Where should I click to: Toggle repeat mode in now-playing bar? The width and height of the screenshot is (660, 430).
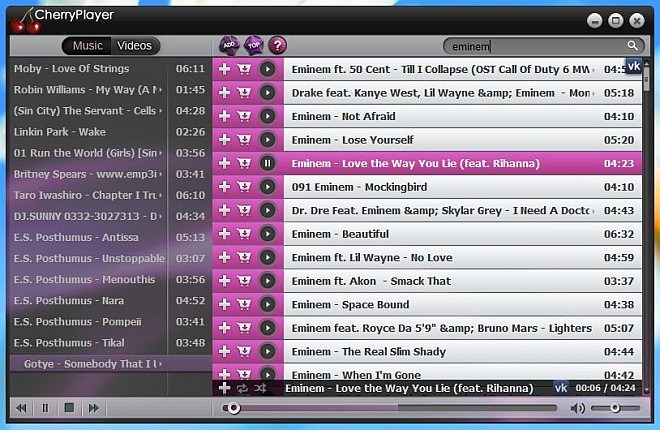[242, 388]
